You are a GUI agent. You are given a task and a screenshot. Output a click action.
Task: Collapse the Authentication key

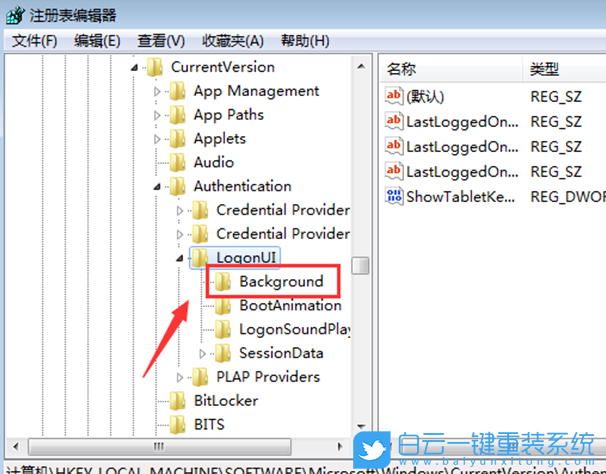[x=157, y=187]
